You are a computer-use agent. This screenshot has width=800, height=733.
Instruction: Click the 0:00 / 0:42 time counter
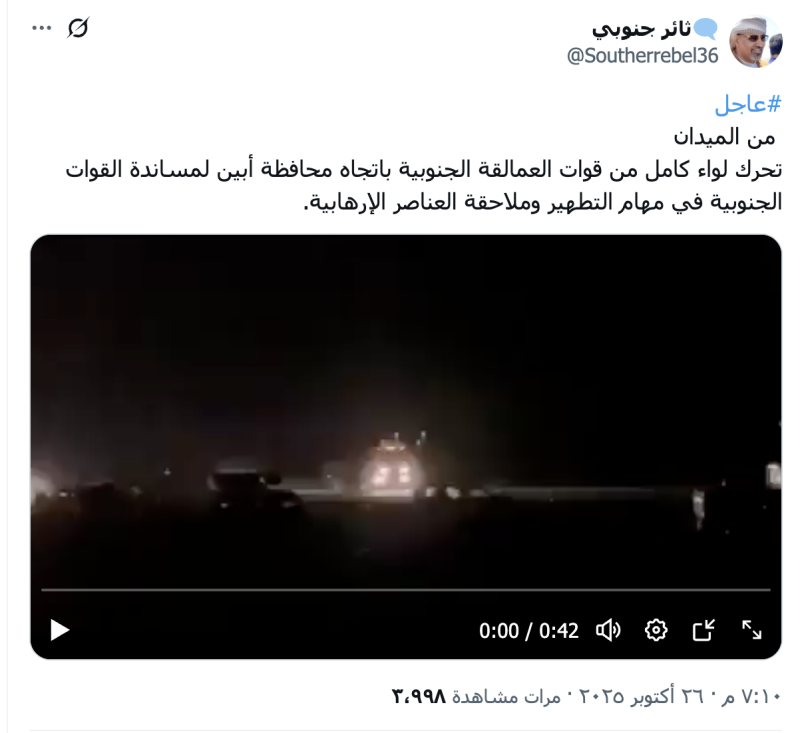click(529, 631)
